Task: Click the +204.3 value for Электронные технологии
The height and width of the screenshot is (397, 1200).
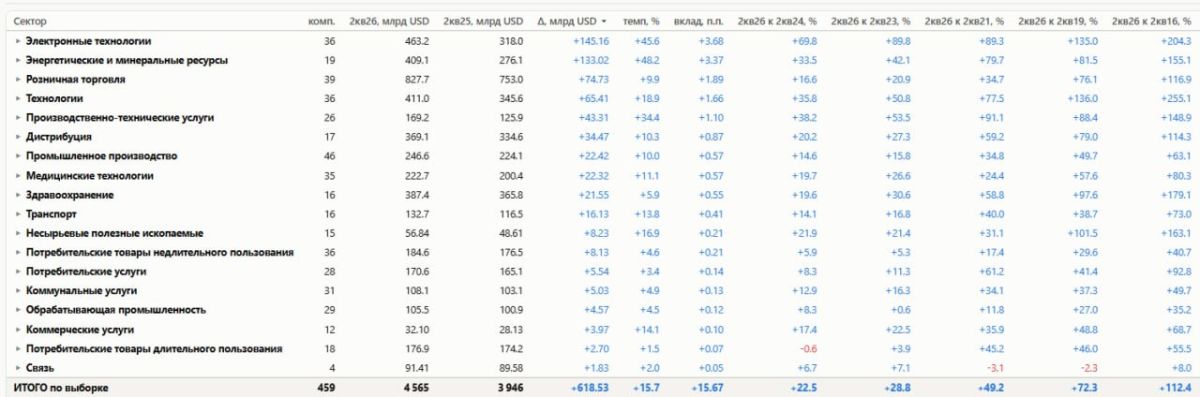Action: point(1175,41)
